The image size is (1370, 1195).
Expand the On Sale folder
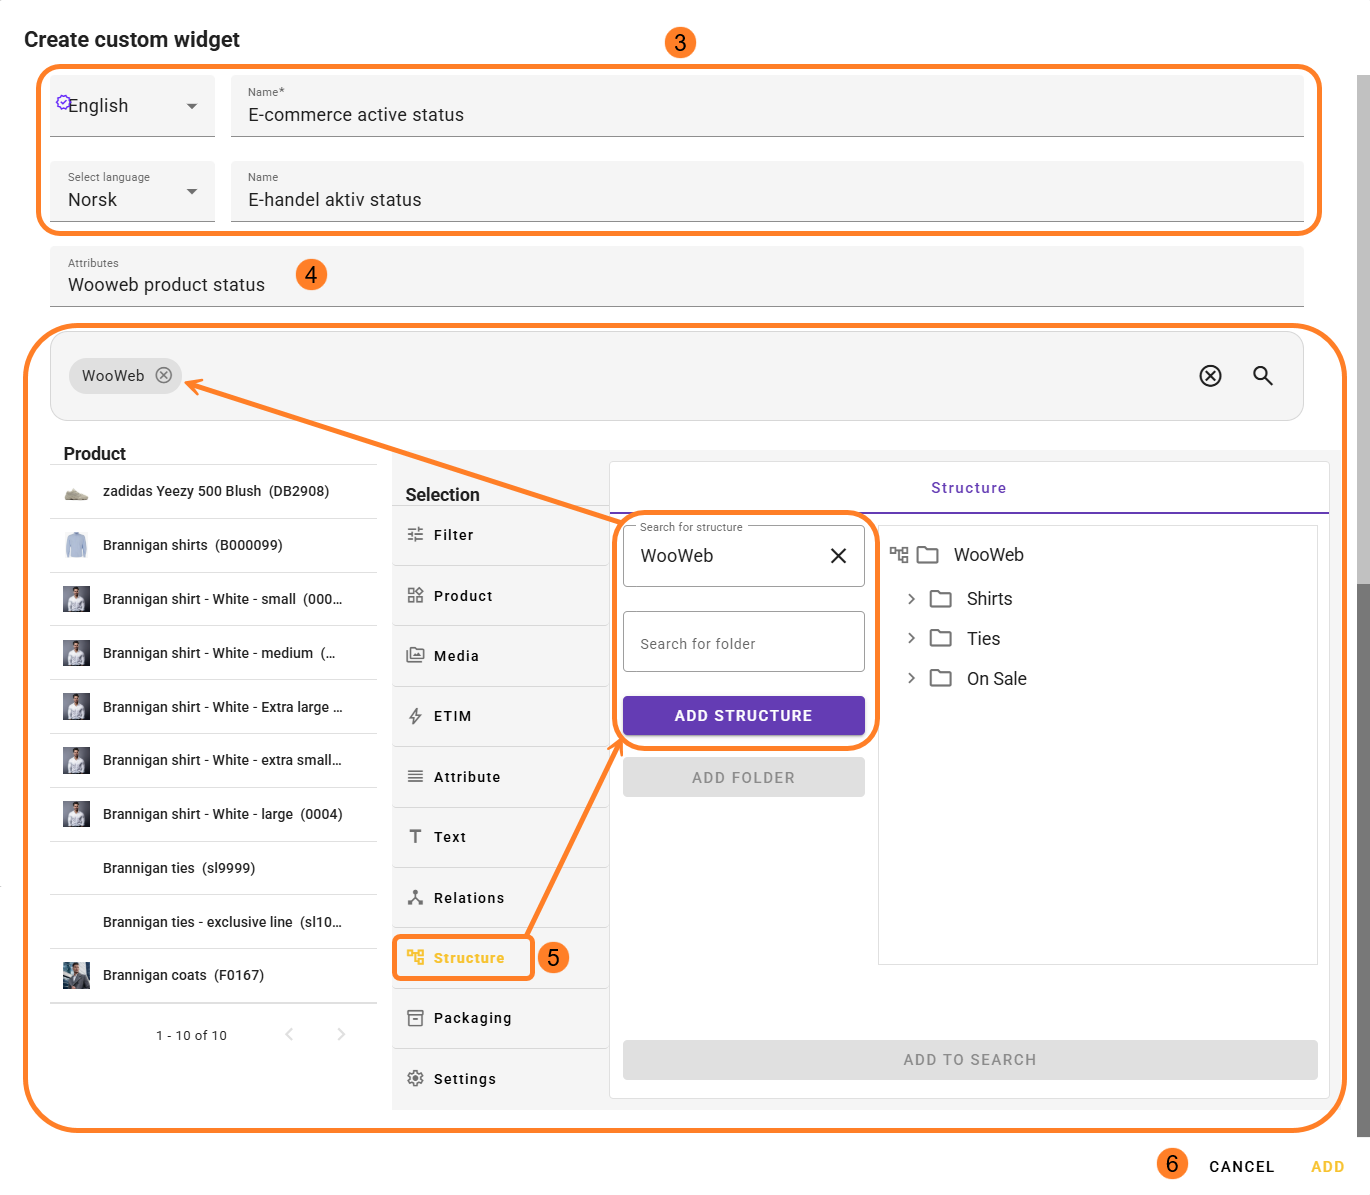pos(911,678)
